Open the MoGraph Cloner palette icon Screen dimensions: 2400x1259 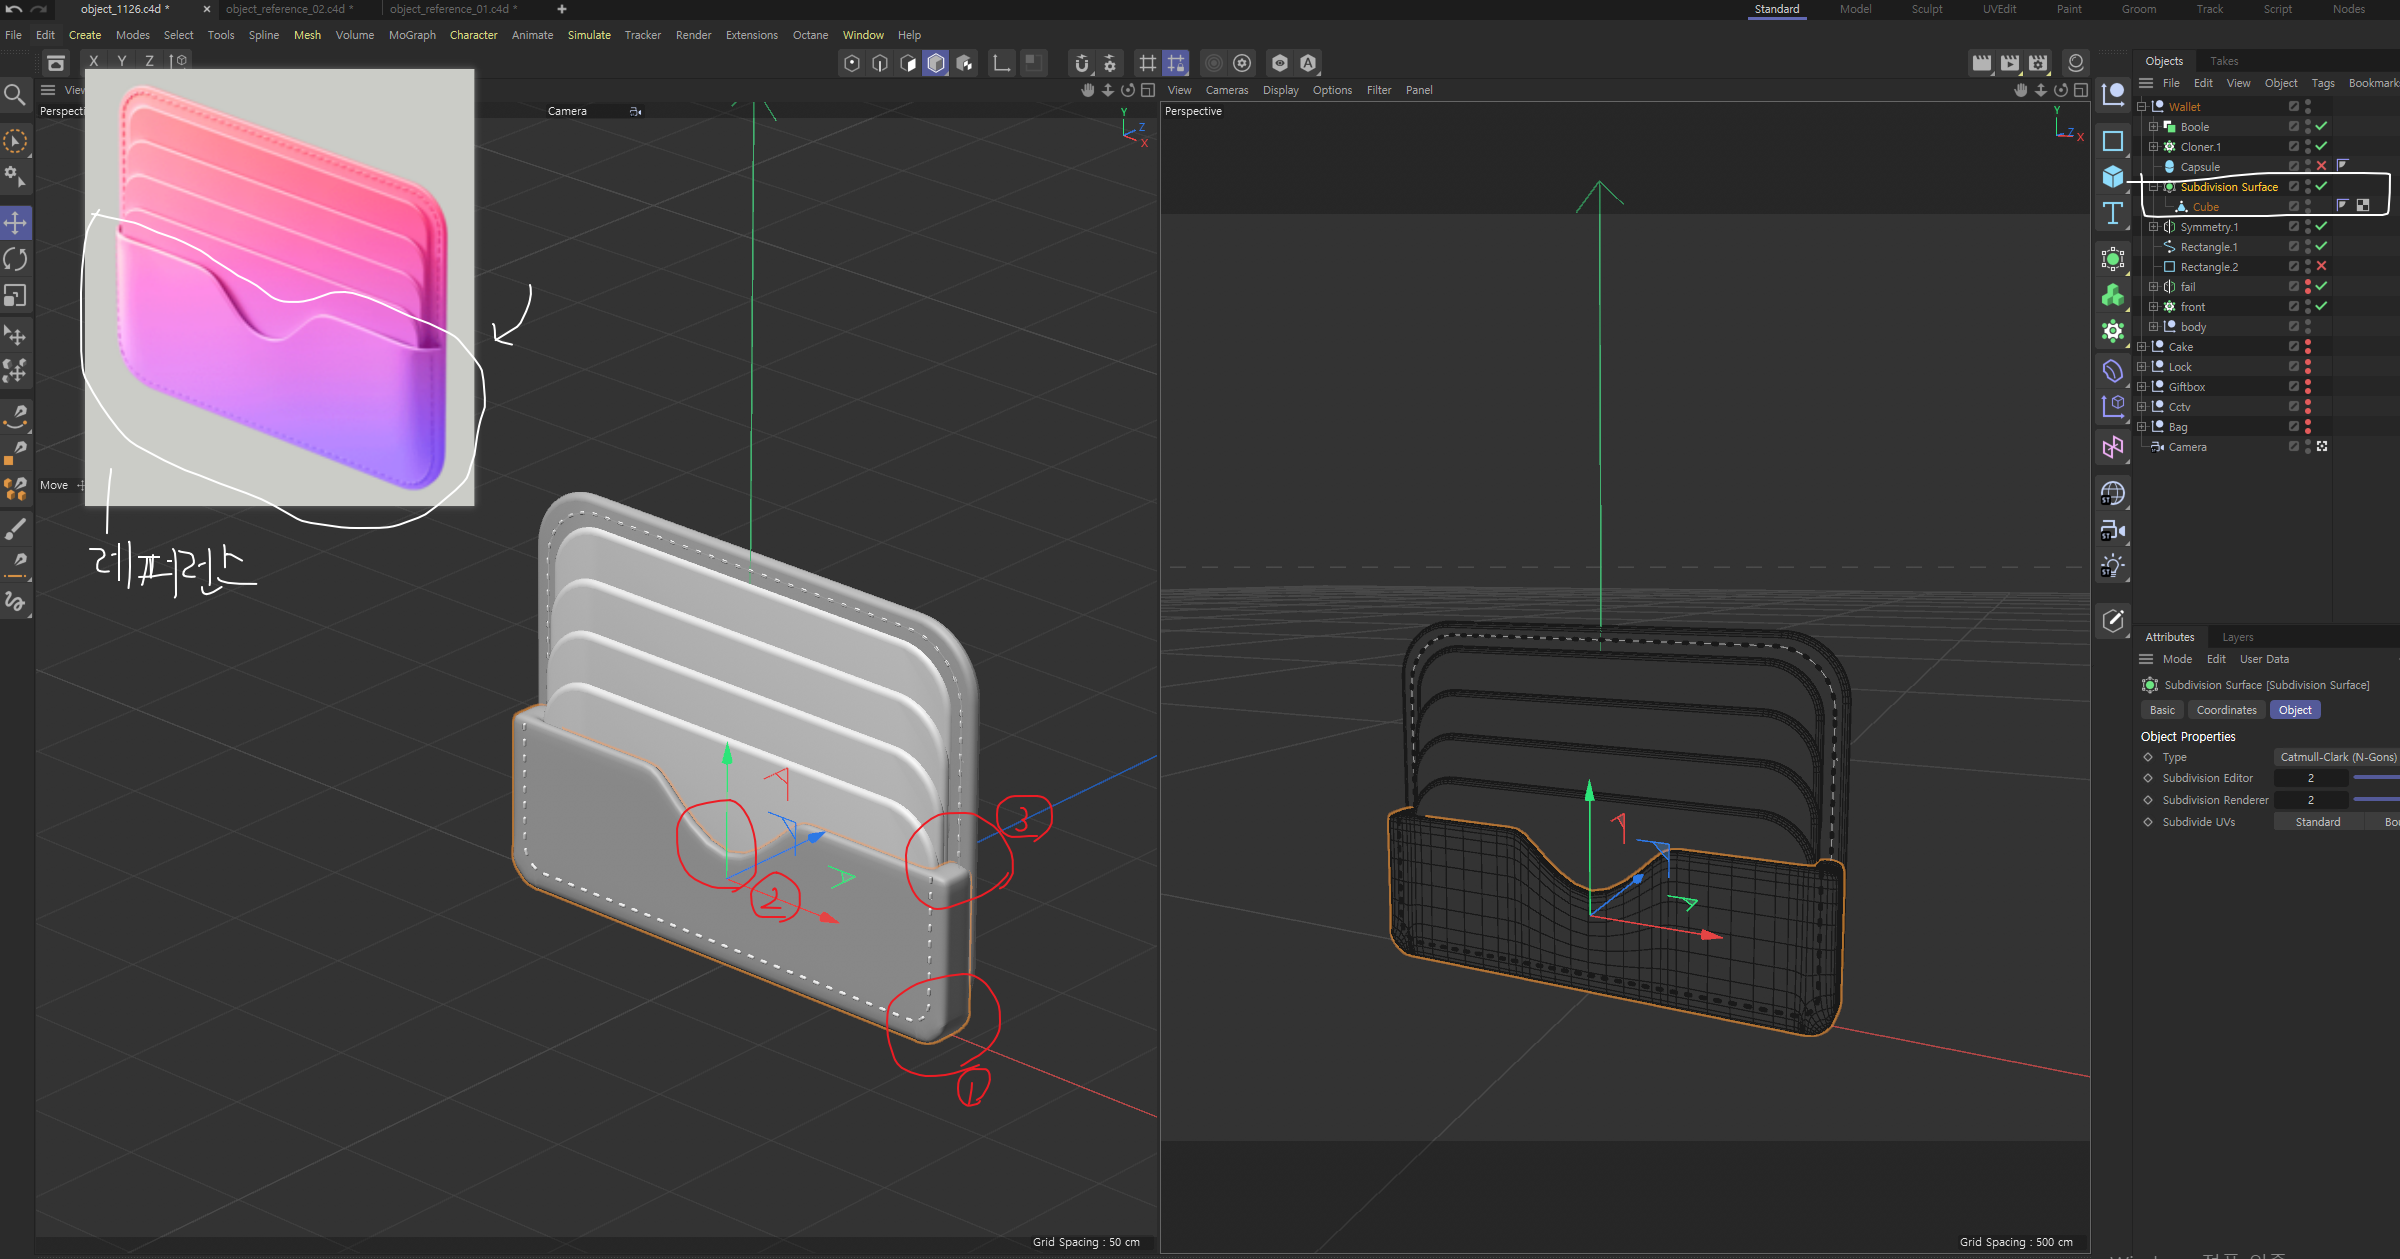click(x=2112, y=331)
